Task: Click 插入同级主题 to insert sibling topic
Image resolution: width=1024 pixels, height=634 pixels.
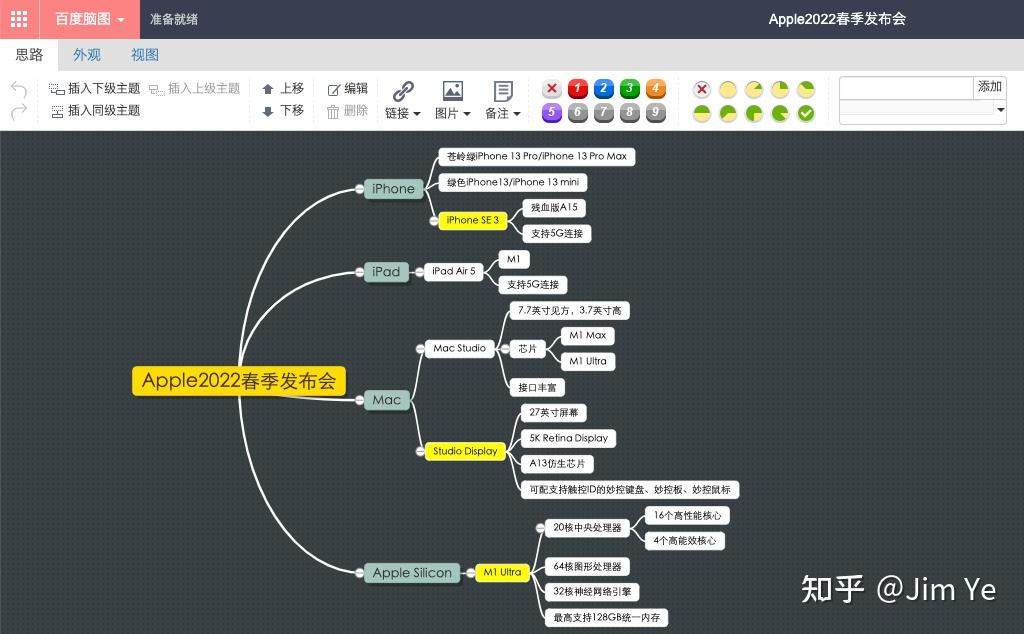Action: pos(95,111)
